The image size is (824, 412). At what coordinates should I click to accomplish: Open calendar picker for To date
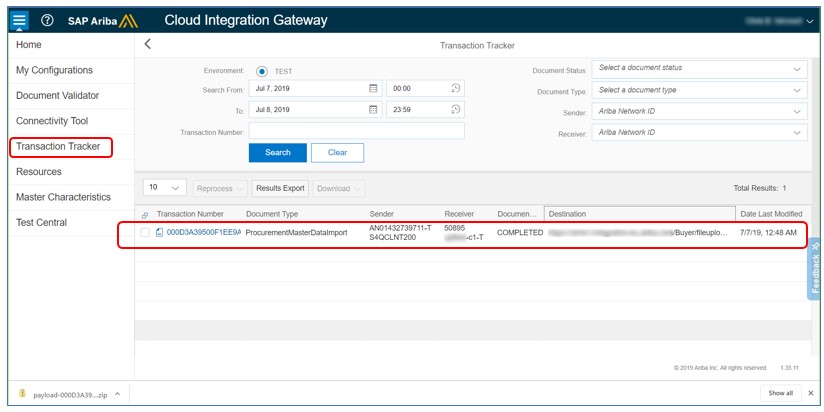tap(373, 109)
